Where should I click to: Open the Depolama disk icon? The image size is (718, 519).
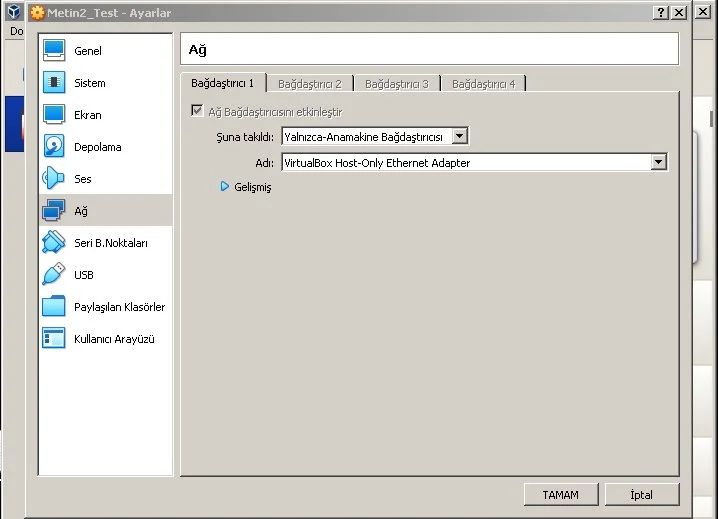[54, 147]
